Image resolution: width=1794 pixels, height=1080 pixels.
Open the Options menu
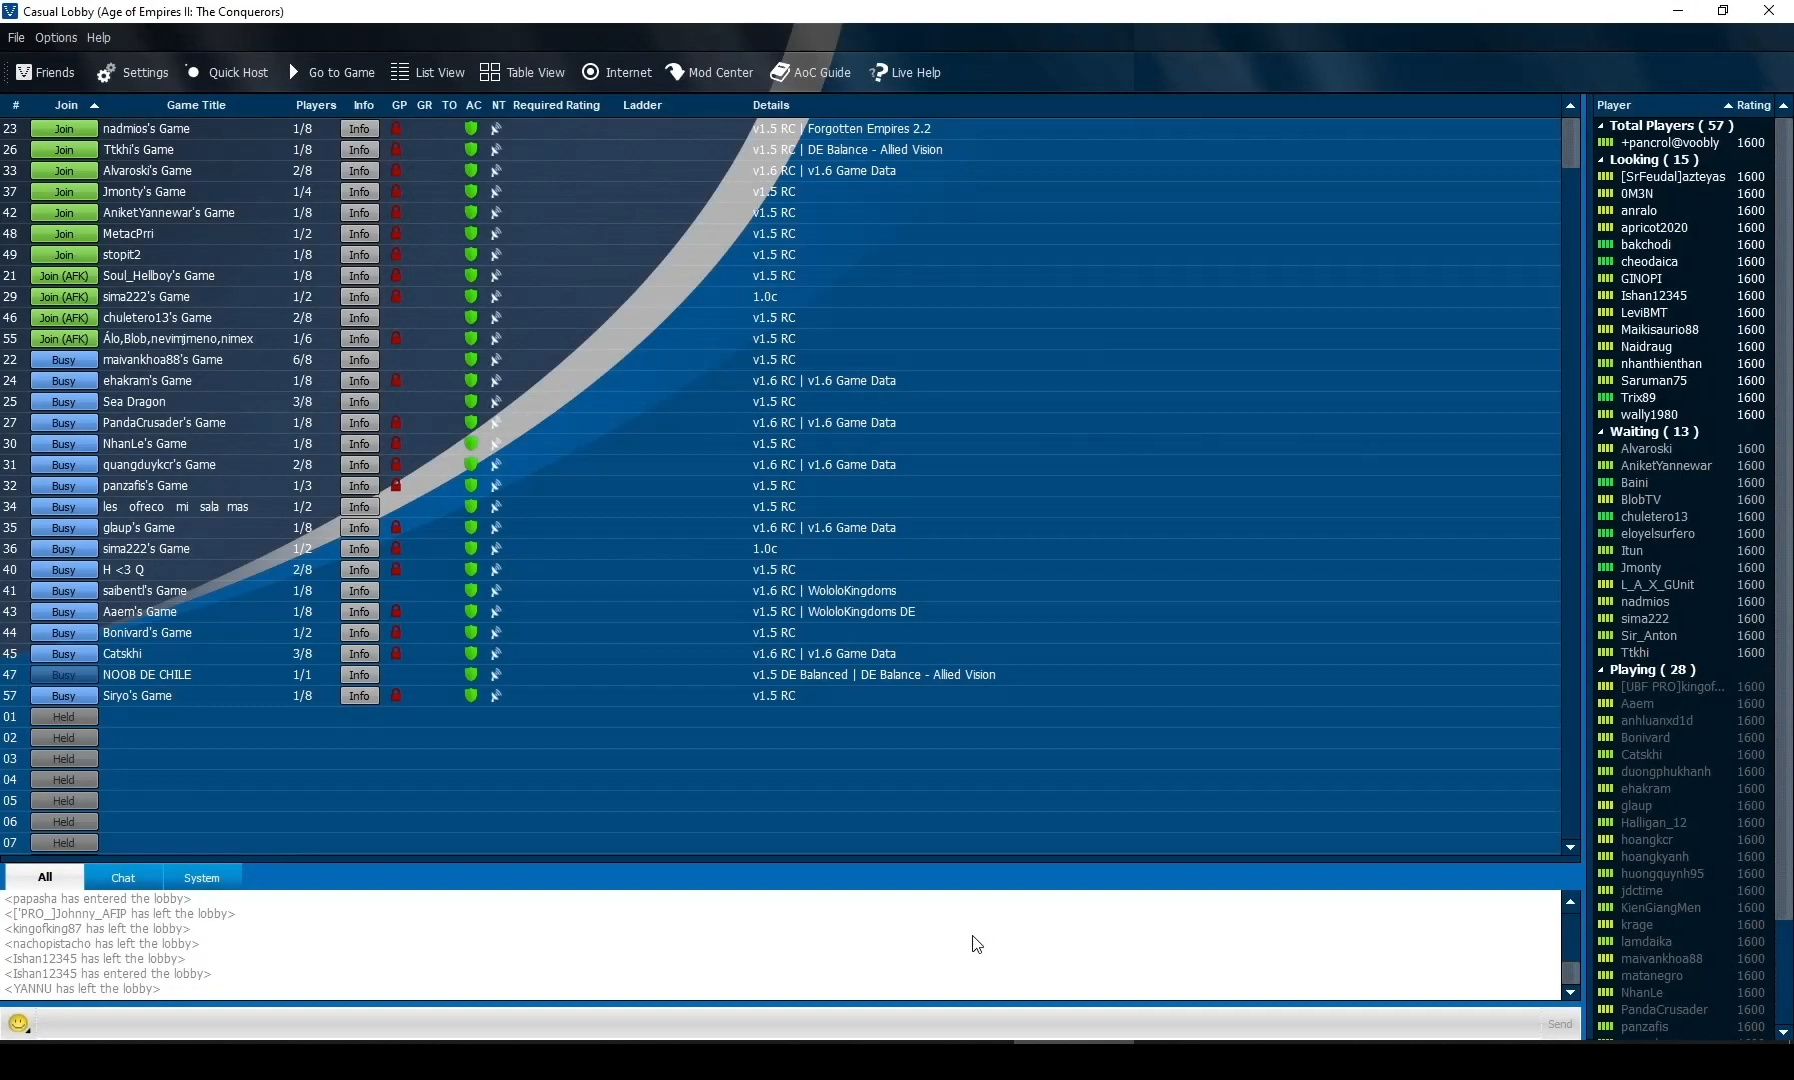click(x=56, y=37)
